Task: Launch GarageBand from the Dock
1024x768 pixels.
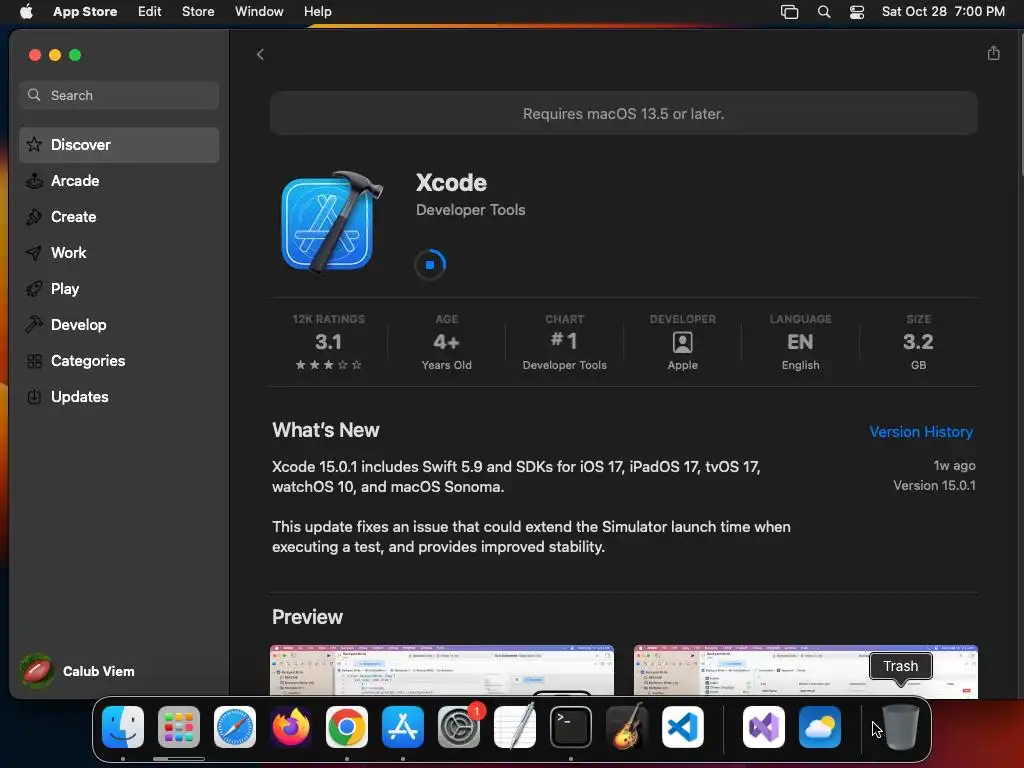Action: click(627, 727)
